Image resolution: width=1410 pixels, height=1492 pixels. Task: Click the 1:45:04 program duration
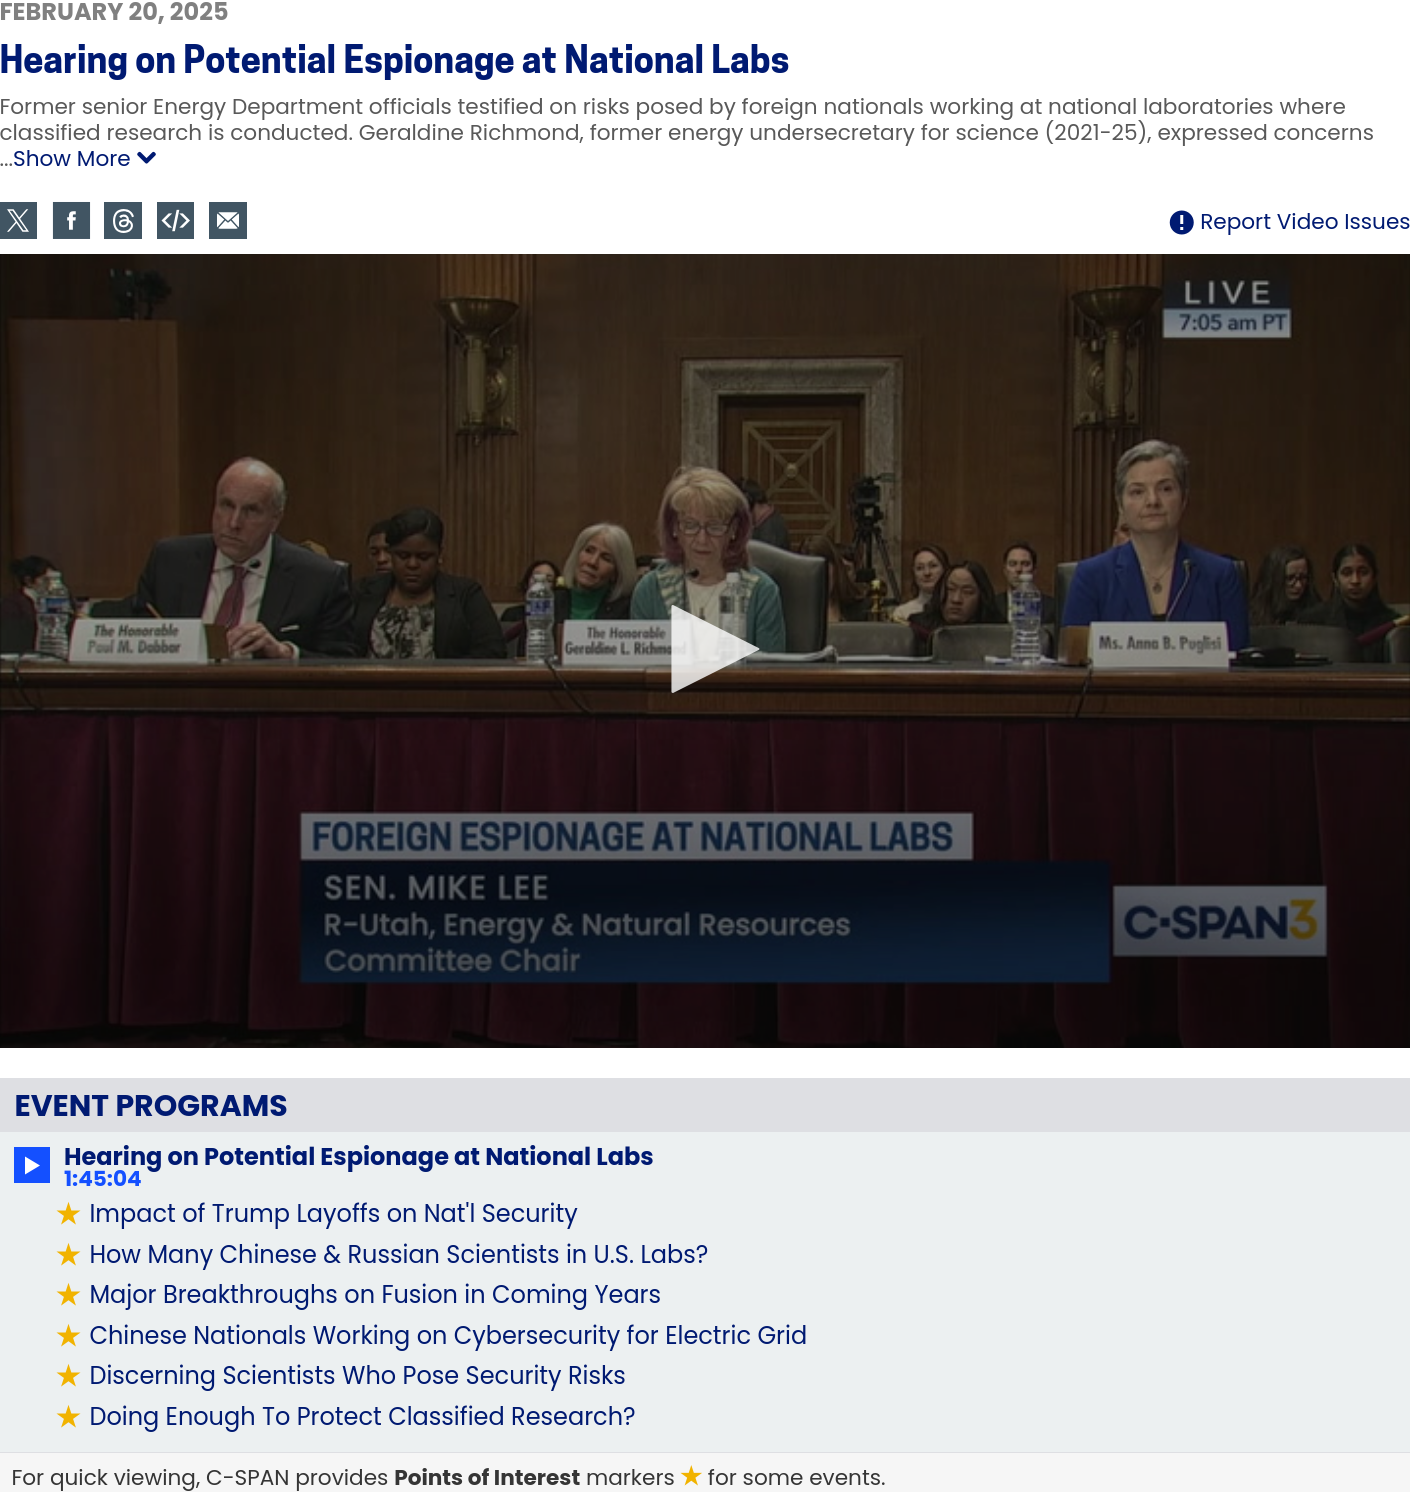[x=102, y=1179]
